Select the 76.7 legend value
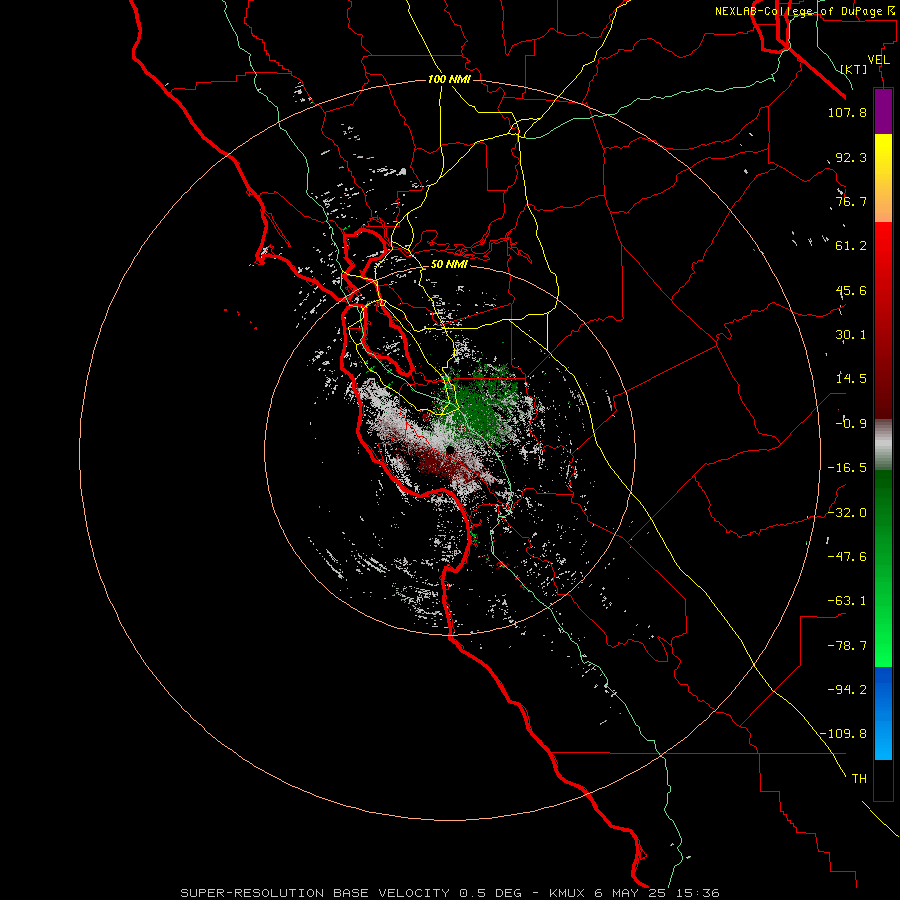Image resolution: width=900 pixels, height=900 pixels. pos(851,201)
